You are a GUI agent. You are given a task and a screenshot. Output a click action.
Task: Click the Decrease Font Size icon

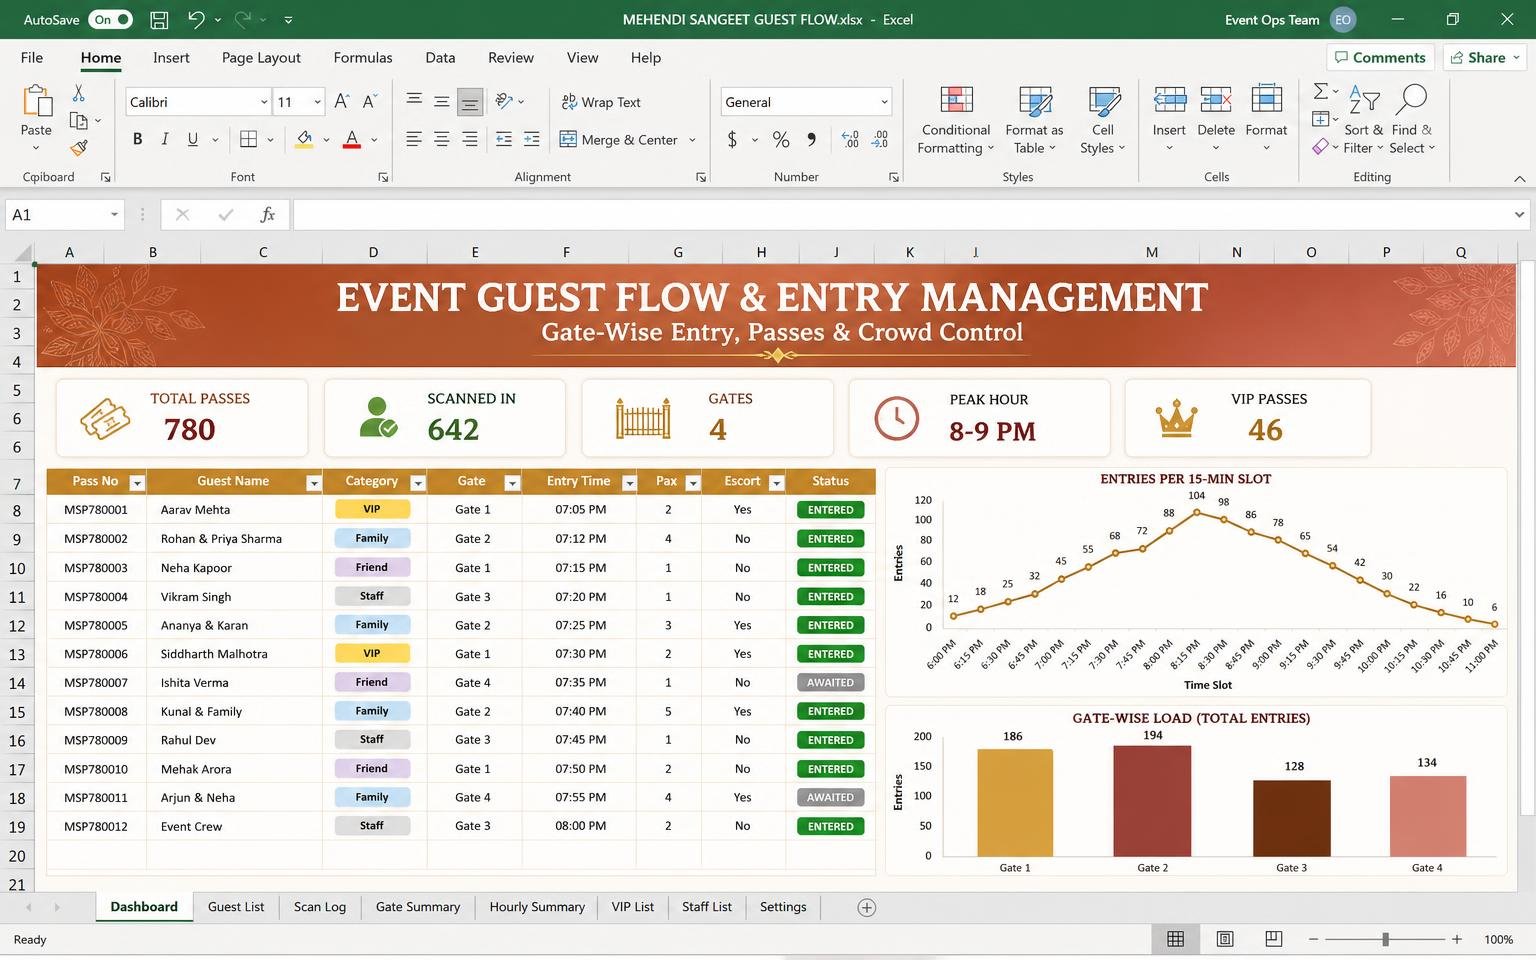pos(370,101)
